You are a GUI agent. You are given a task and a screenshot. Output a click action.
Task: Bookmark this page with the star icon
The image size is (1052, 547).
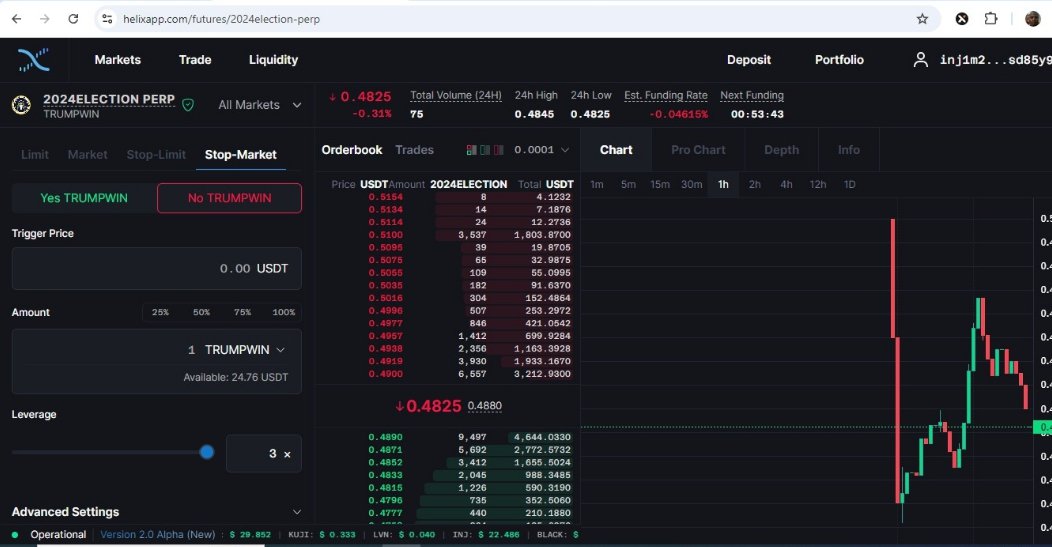coord(923,19)
